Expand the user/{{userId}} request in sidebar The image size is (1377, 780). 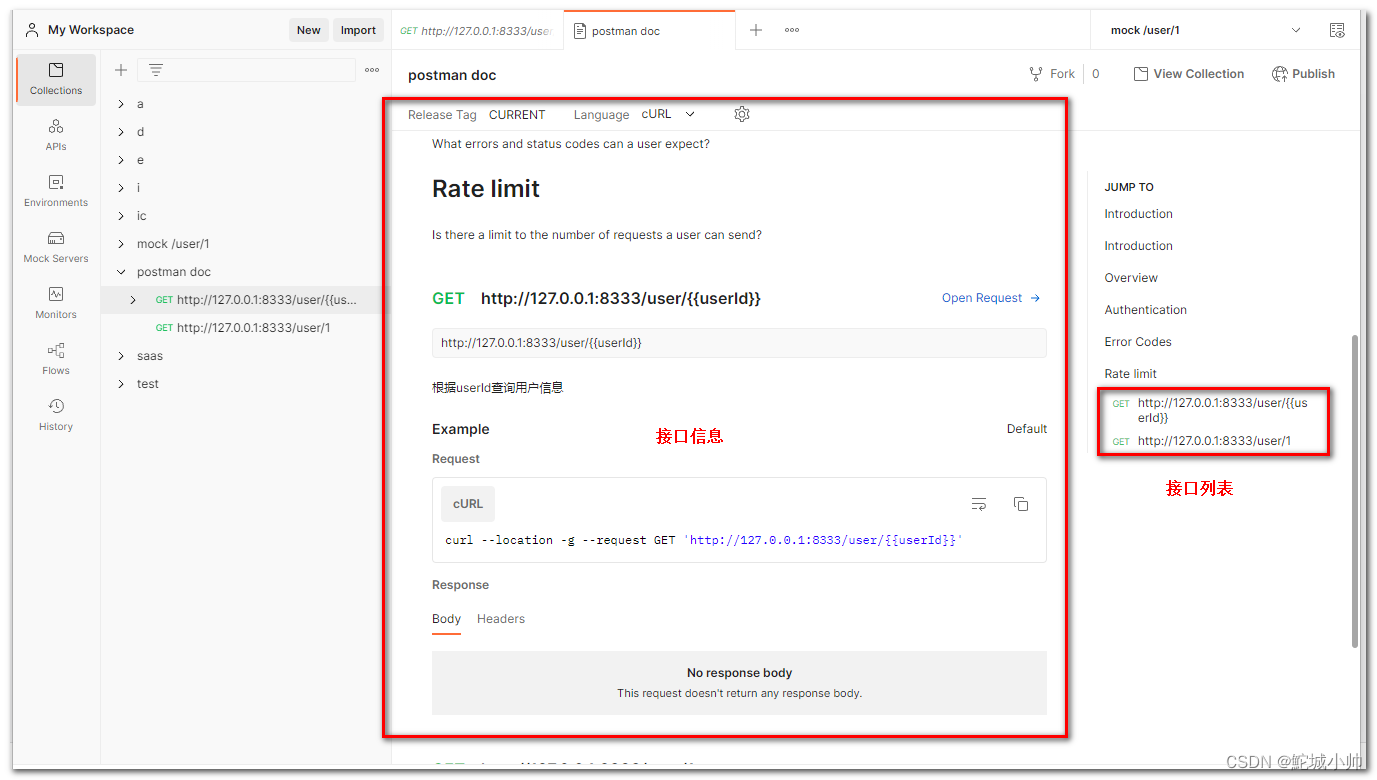pyautogui.click(x=133, y=300)
